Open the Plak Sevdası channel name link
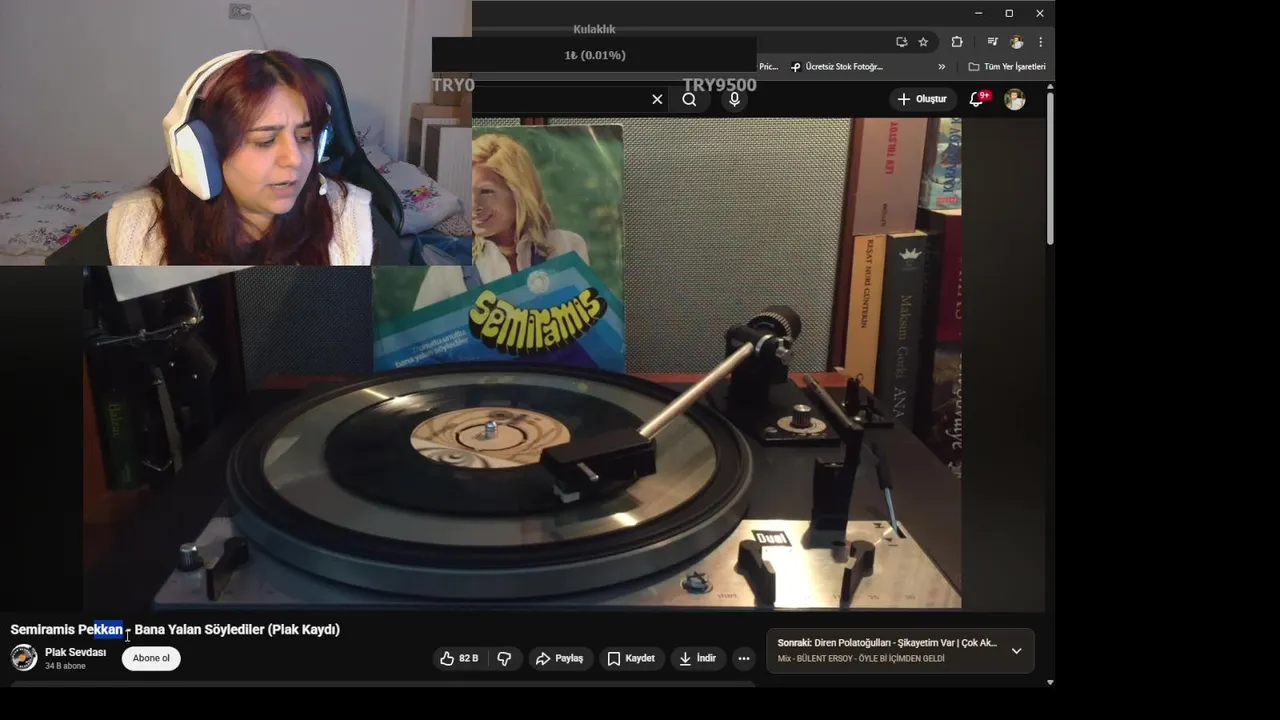The width and height of the screenshot is (1280, 720). (75, 652)
